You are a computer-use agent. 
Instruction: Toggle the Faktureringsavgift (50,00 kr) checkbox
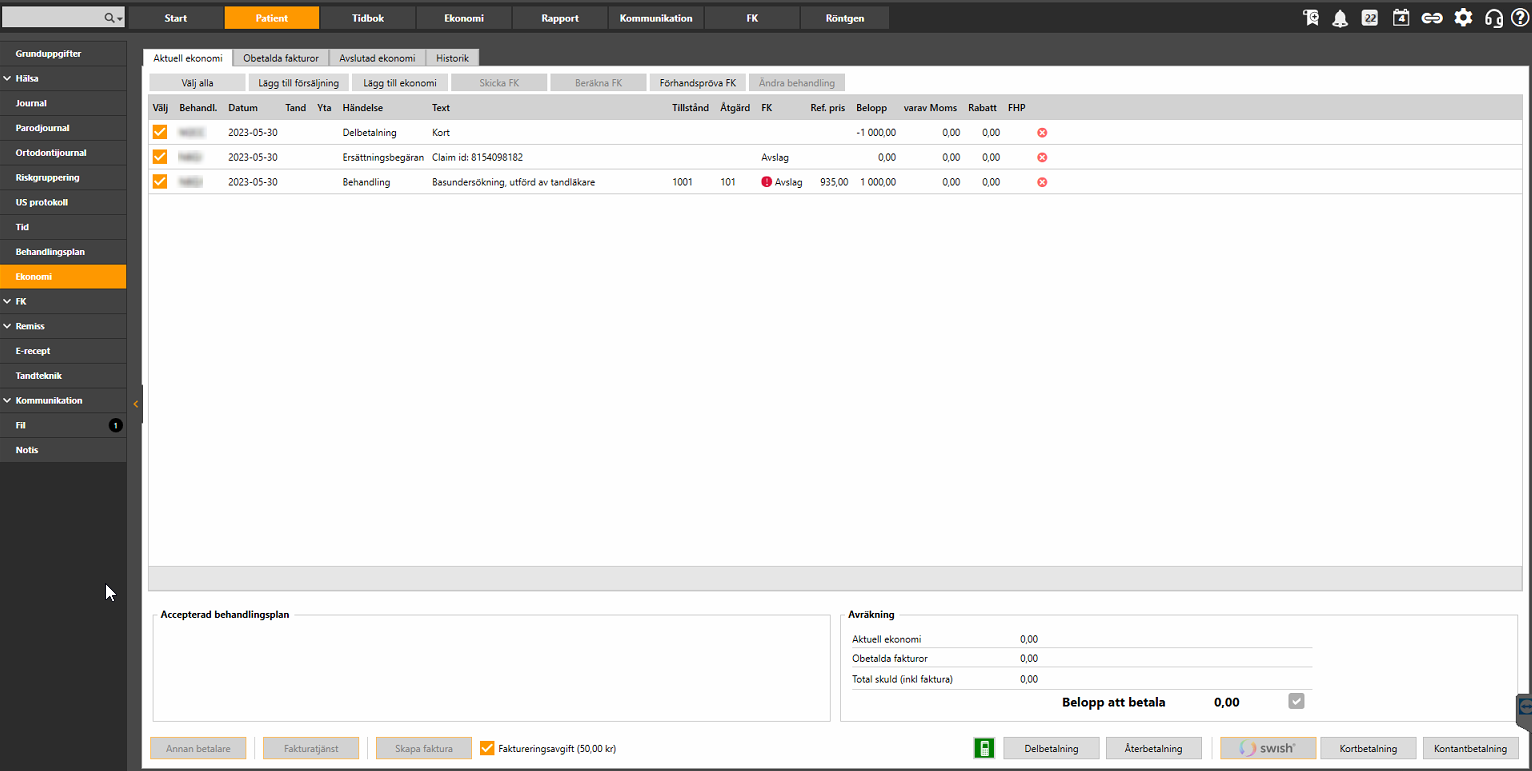click(x=488, y=748)
